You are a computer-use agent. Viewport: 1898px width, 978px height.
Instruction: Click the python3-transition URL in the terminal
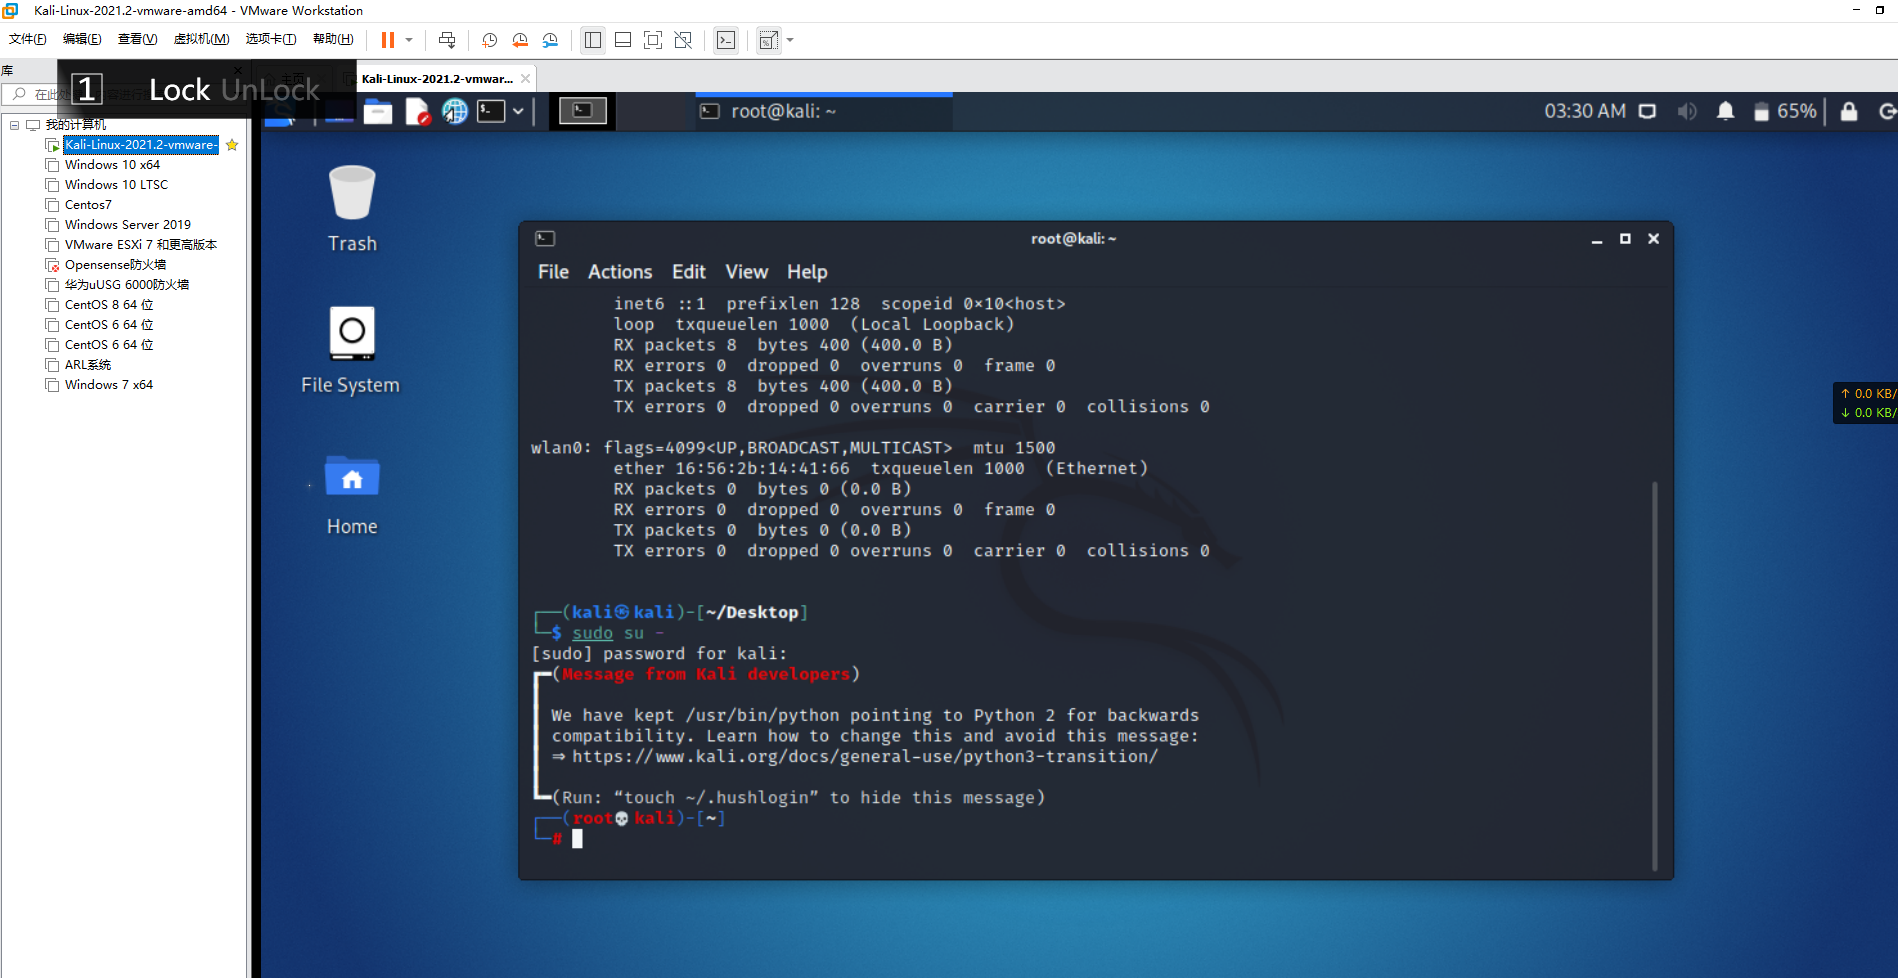(865, 757)
